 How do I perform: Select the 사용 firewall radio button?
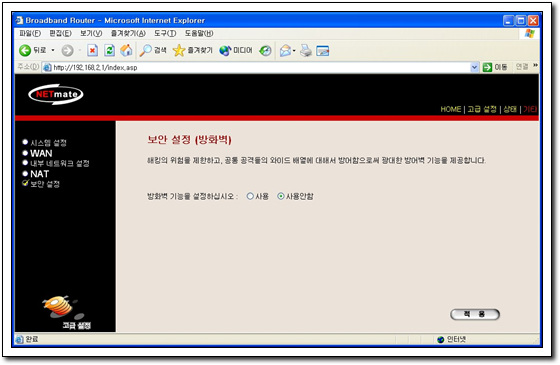250,196
